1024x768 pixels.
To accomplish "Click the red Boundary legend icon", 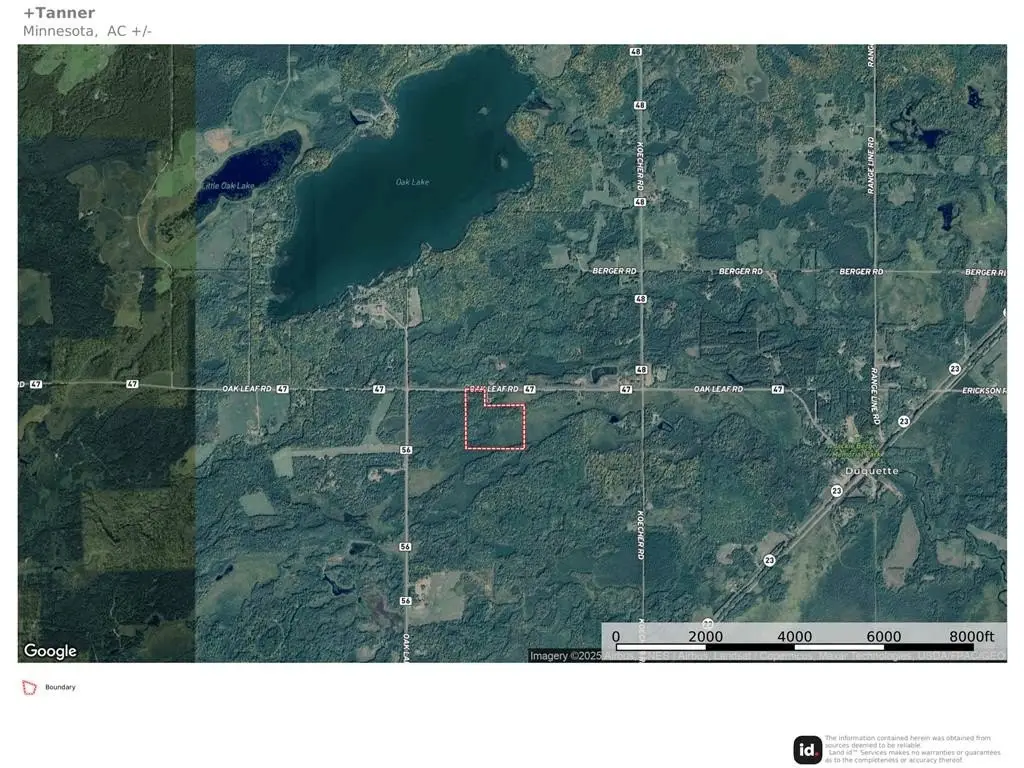I will [x=29, y=688].
